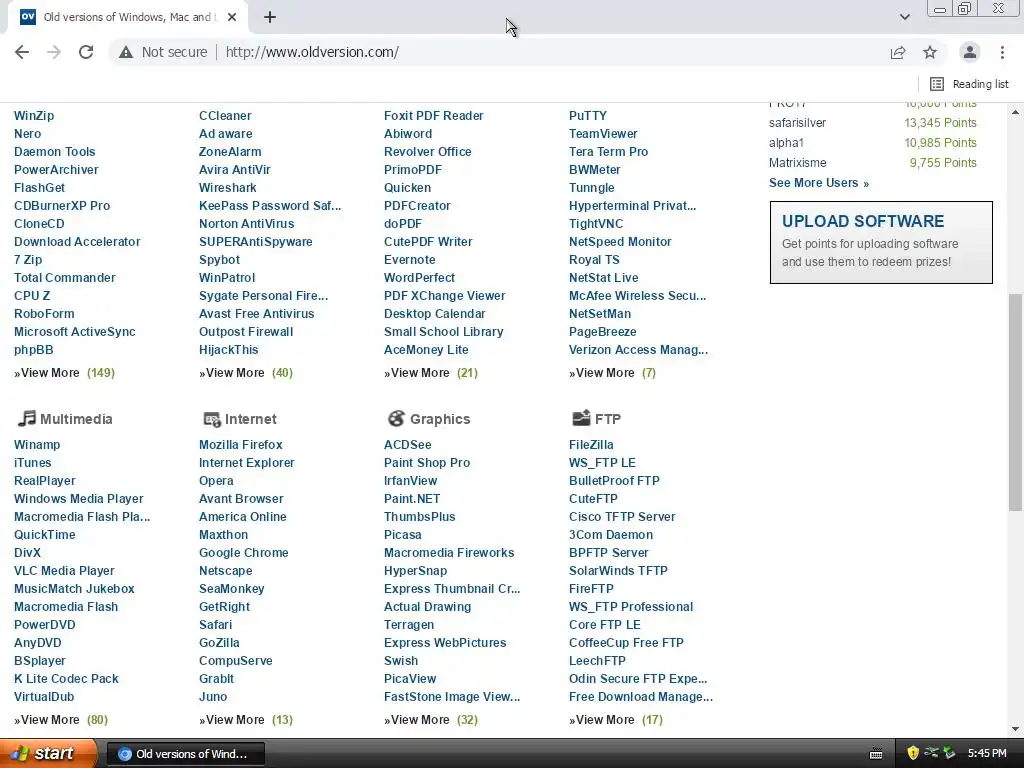Open the Avast Free Antivirus link

(256, 313)
